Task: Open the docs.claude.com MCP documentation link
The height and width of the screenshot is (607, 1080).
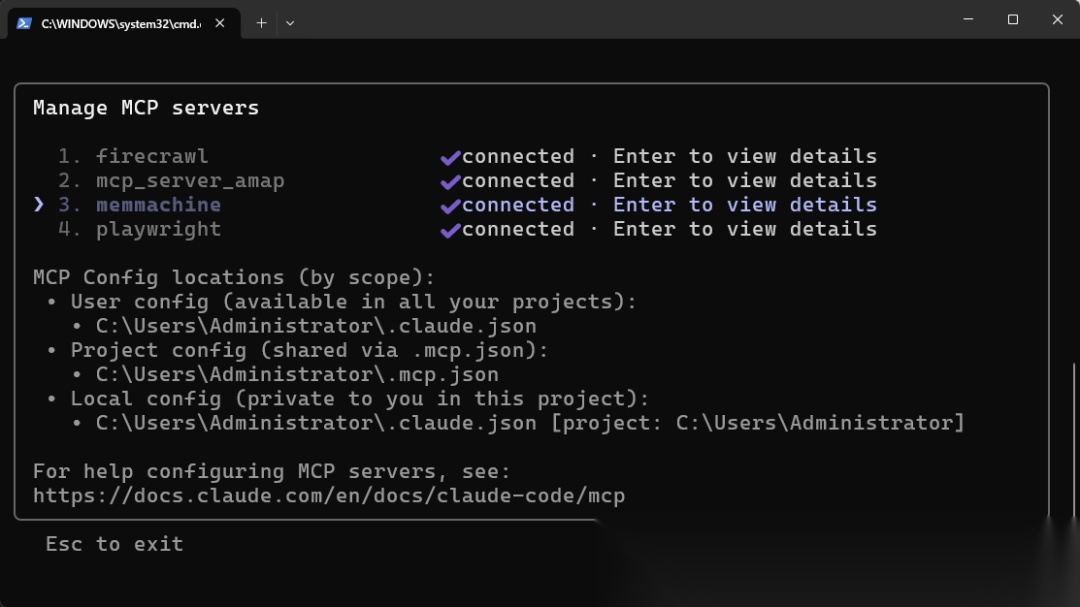Action: point(329,495)
